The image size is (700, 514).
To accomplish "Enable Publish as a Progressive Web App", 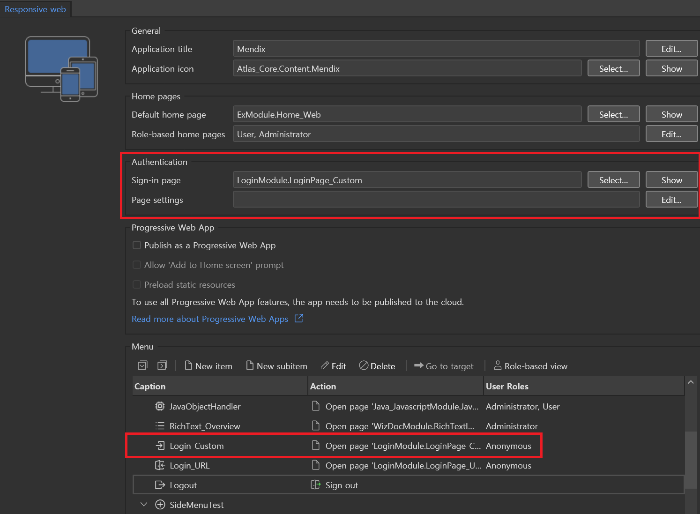I will (x=137, y=245).
